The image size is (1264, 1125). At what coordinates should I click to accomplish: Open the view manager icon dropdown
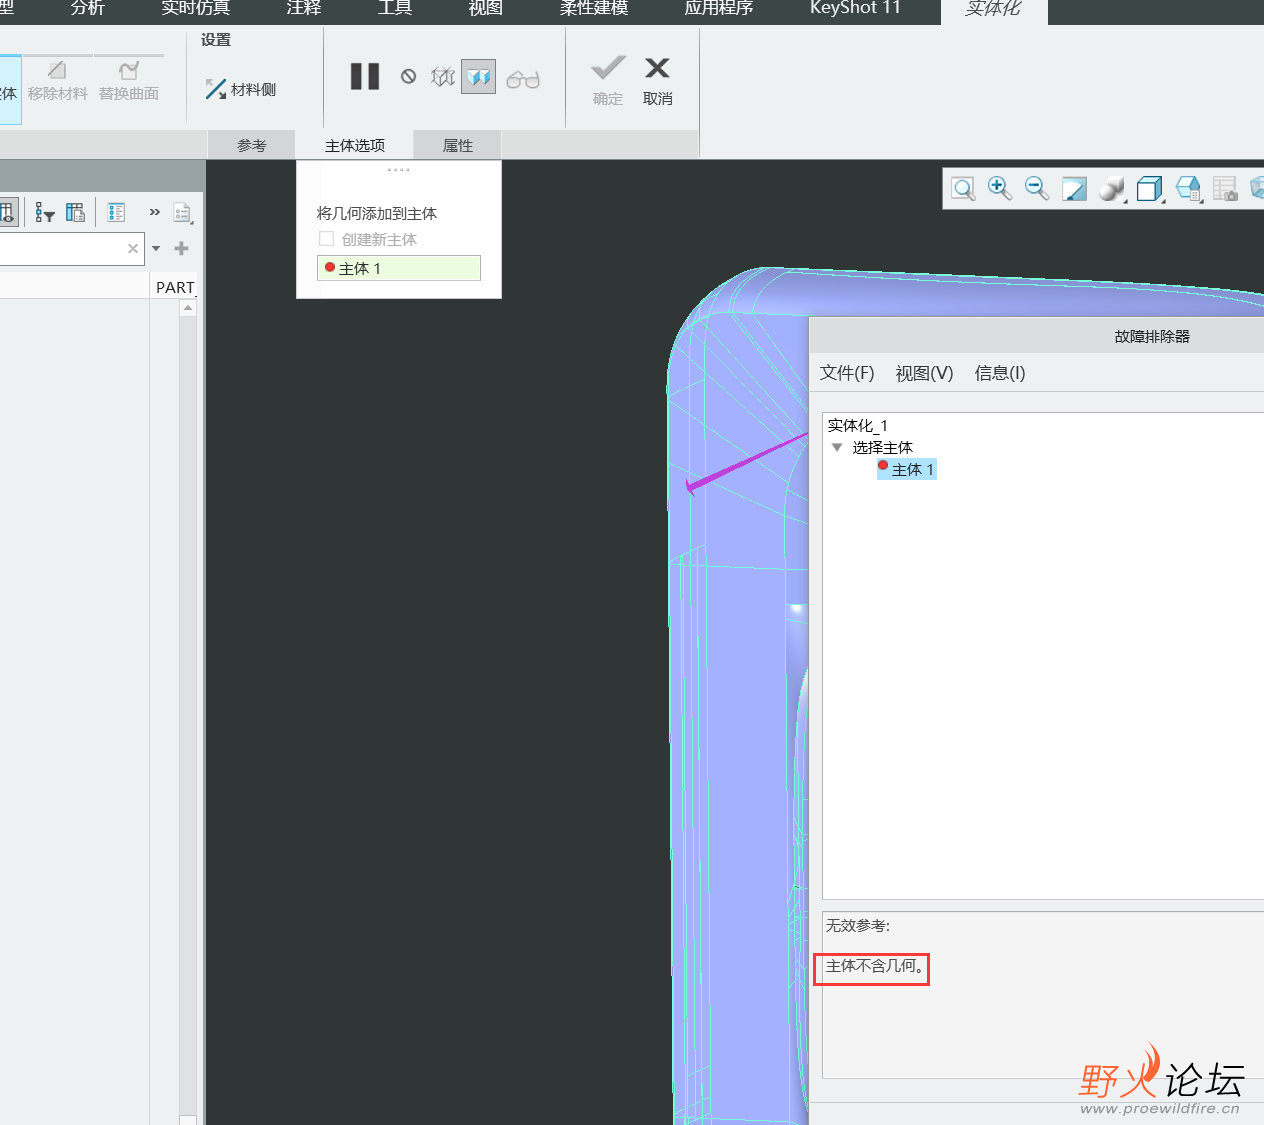(1188, 188)
